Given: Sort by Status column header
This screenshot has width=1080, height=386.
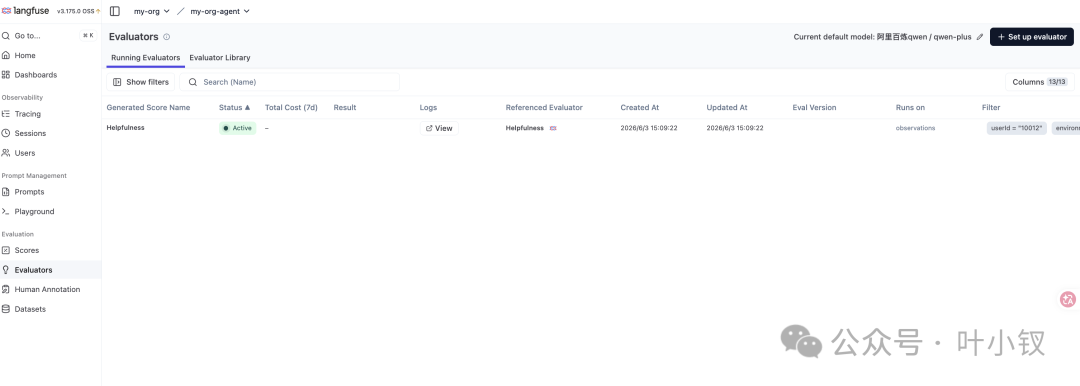Looking at the screenshot, I should pyautogui.click(x=234, y=108).
